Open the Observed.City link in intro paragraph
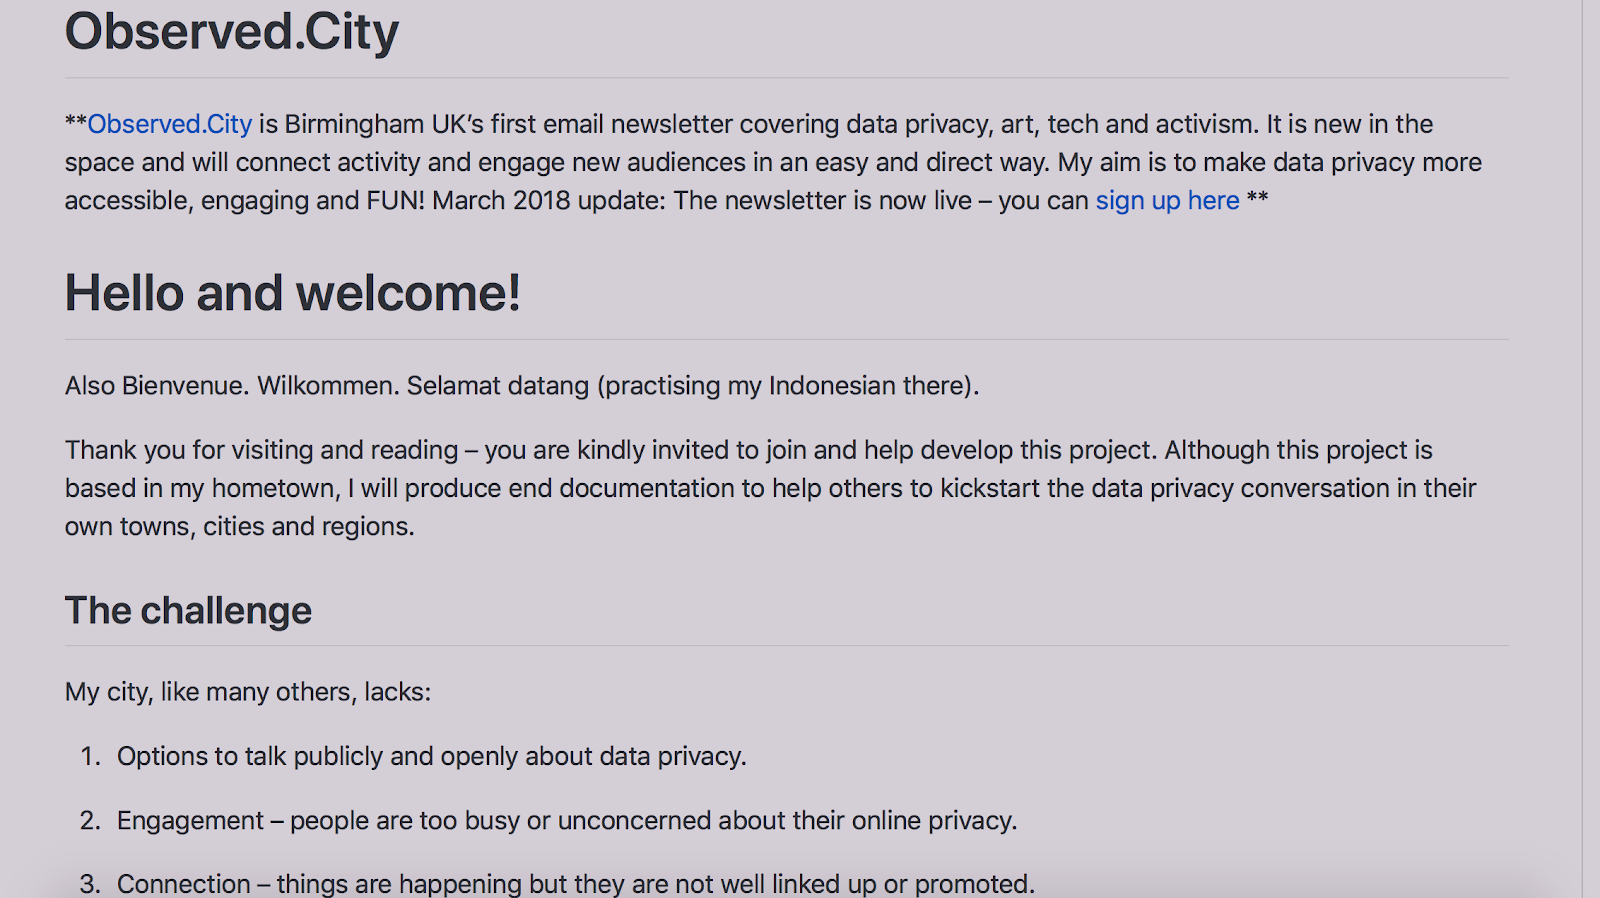 pyautogui.click(x=169, y=124)
